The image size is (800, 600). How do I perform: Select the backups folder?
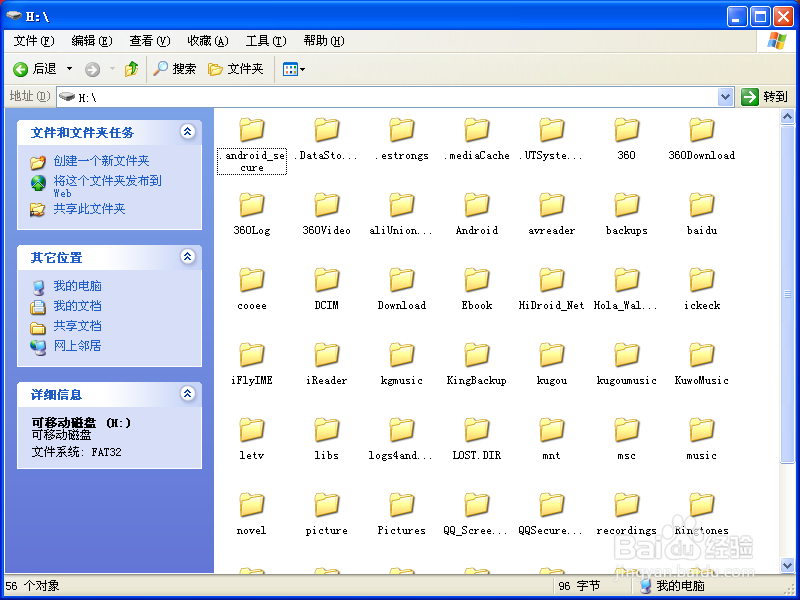627,214
